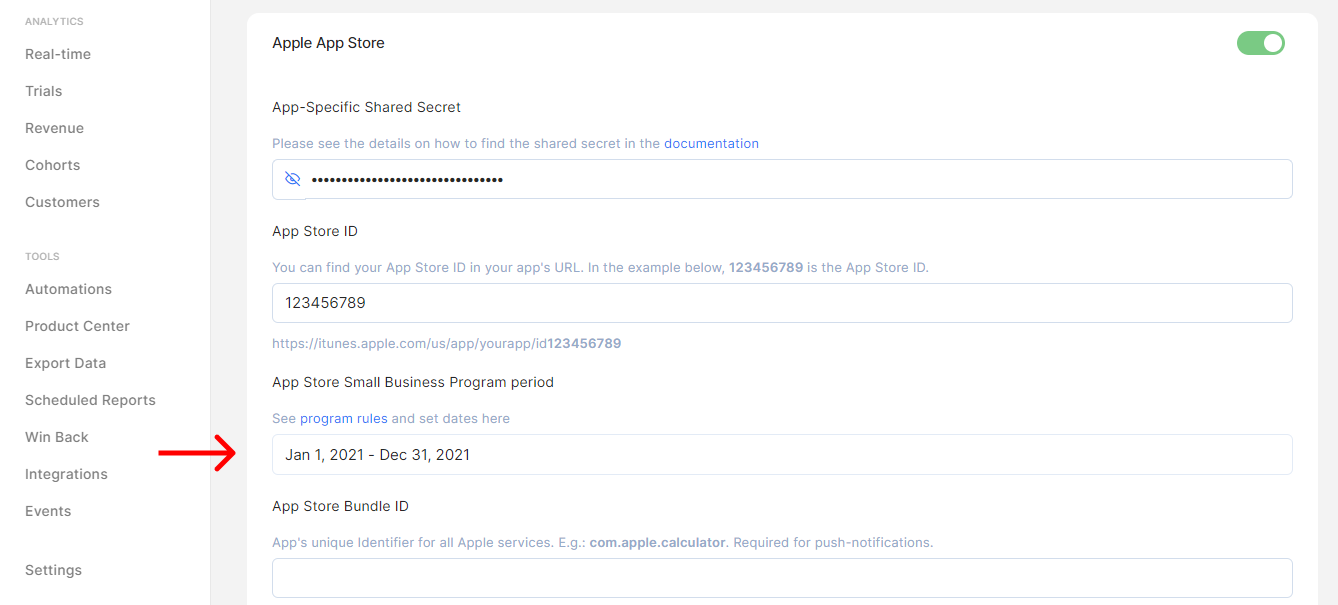
Task: Click the App Store Bundle ID field
Action: (782, 578)
